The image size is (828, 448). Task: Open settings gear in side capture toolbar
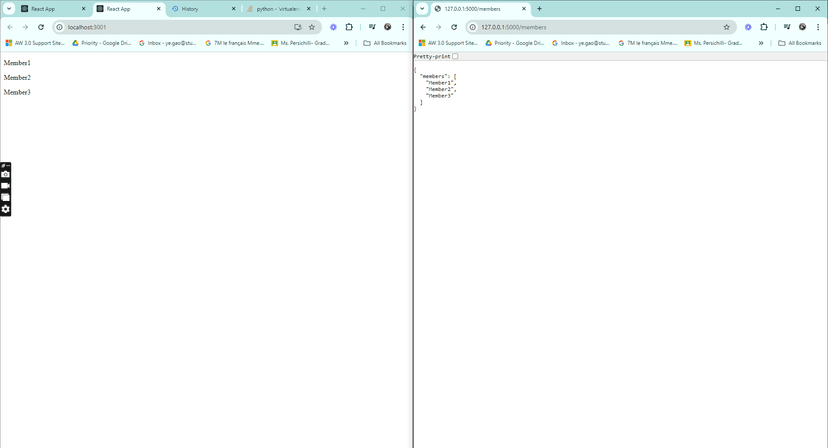tap(5, 209)
